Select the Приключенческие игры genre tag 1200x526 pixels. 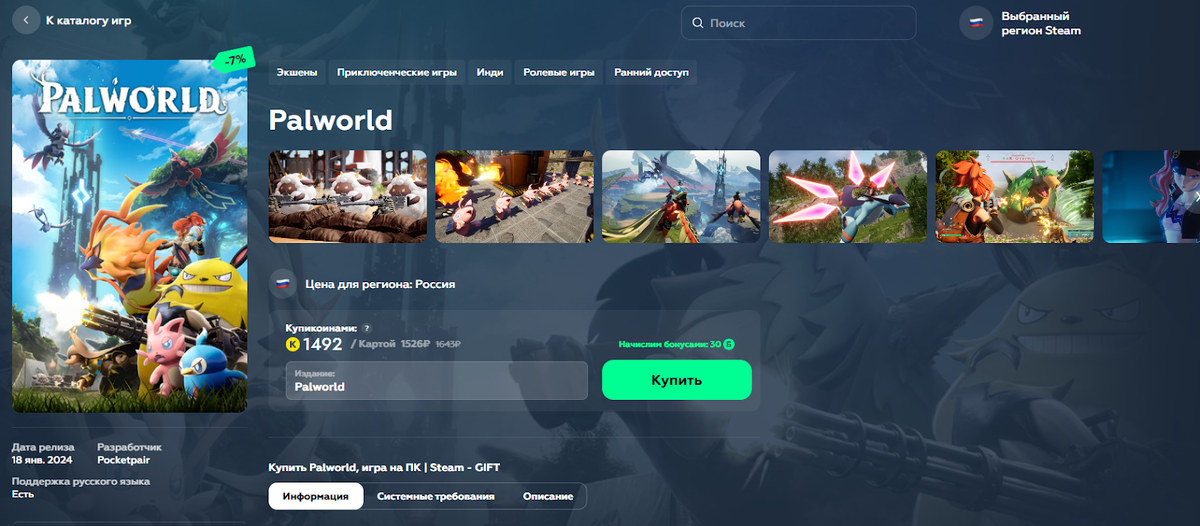tap(397, 72)
